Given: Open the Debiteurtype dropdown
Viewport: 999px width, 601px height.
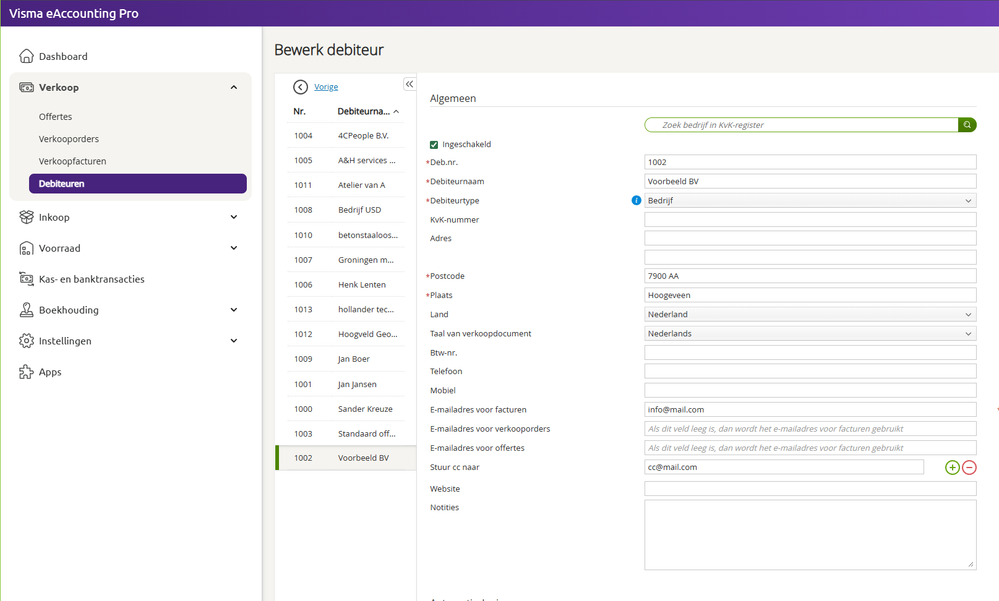Looking at the screenshot, I should [810, 201].
